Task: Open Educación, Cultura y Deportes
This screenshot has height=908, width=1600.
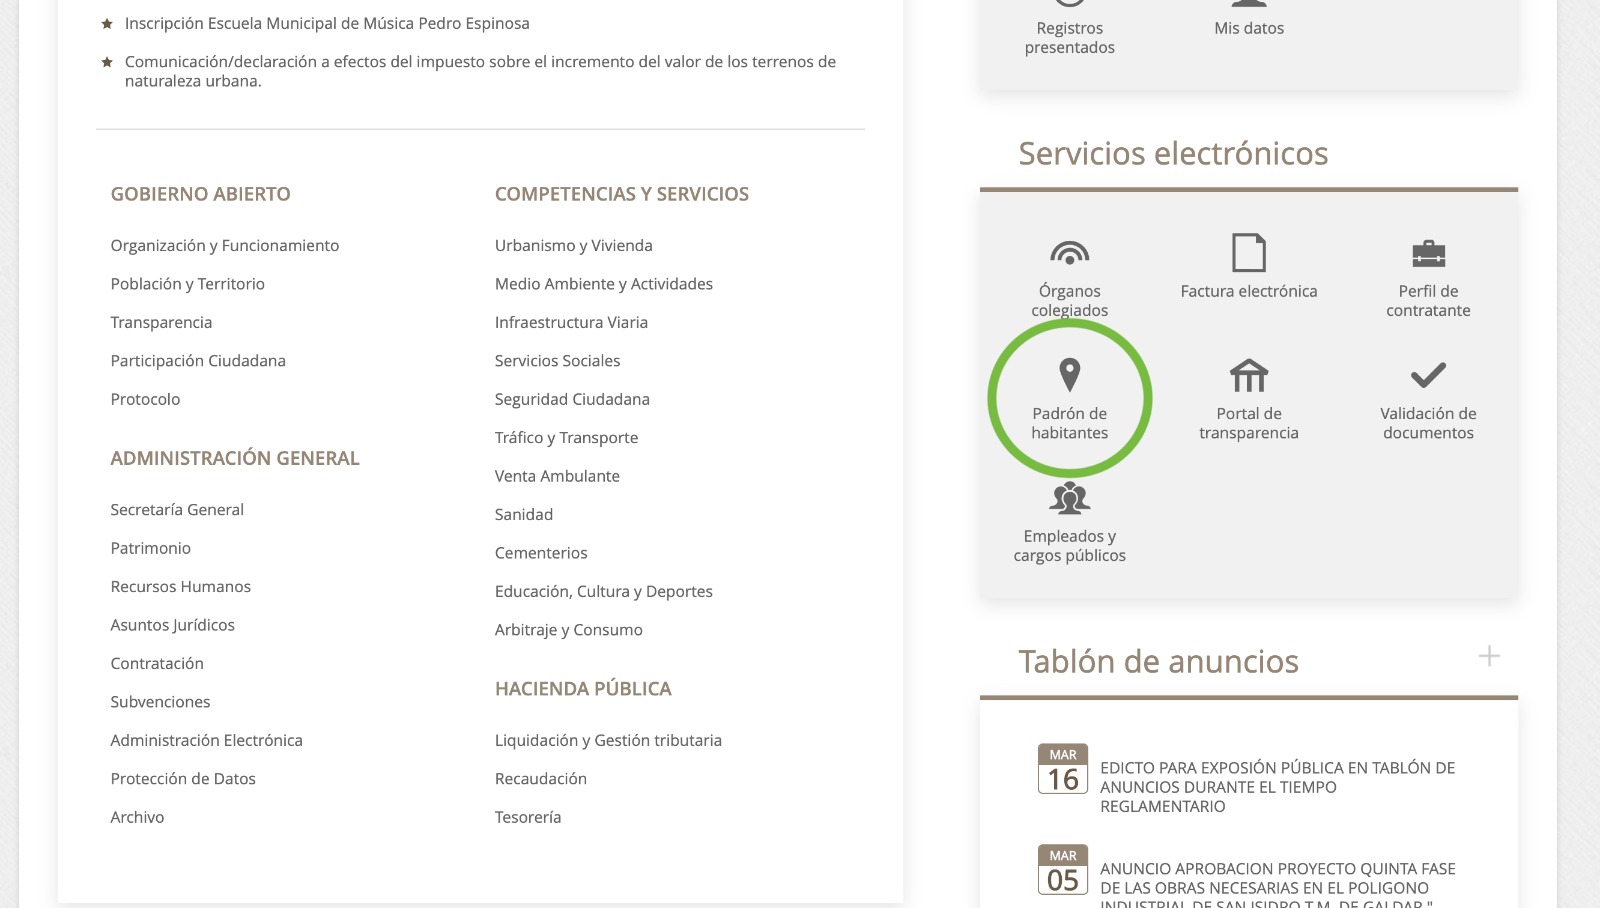Action: click(x=604, y=592)
